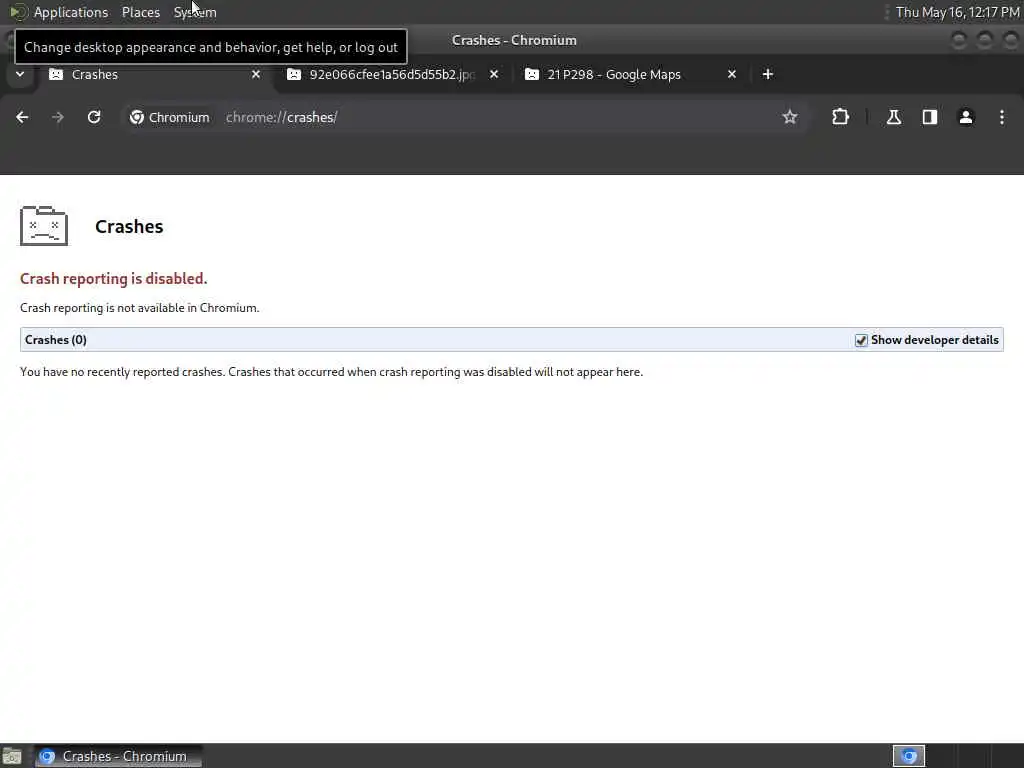Click the 'Crash reporting is disabled.' heading

[x=114, y=278]
